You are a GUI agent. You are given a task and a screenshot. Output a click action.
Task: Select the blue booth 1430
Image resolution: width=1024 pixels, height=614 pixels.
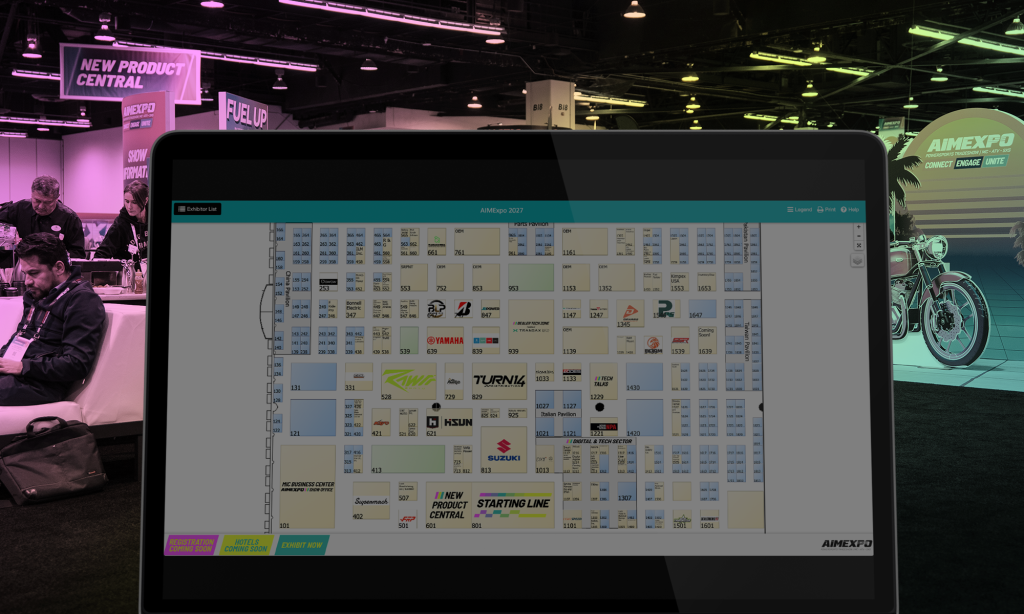[x=645, y=378]
